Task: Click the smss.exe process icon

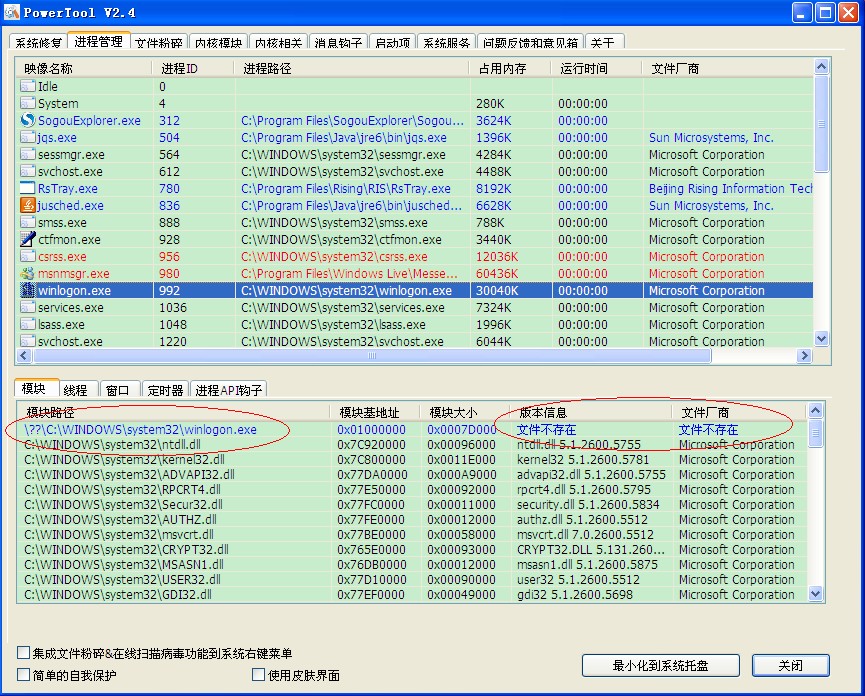Action: coord(28,222)
